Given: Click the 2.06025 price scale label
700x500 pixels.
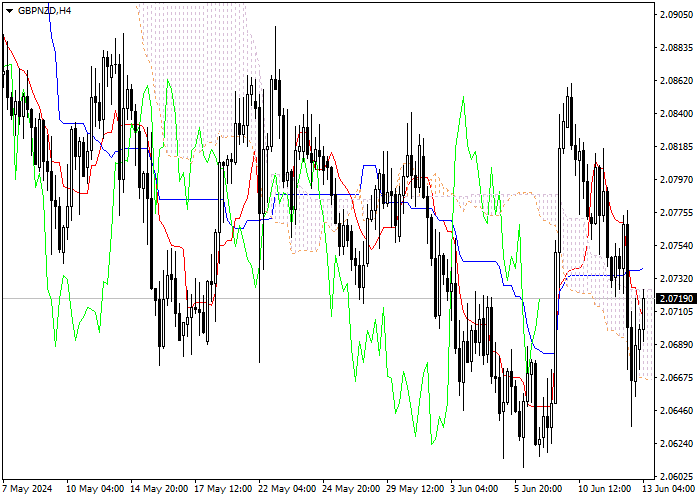Looking at the screenshot, I should (x=676, y=476).
